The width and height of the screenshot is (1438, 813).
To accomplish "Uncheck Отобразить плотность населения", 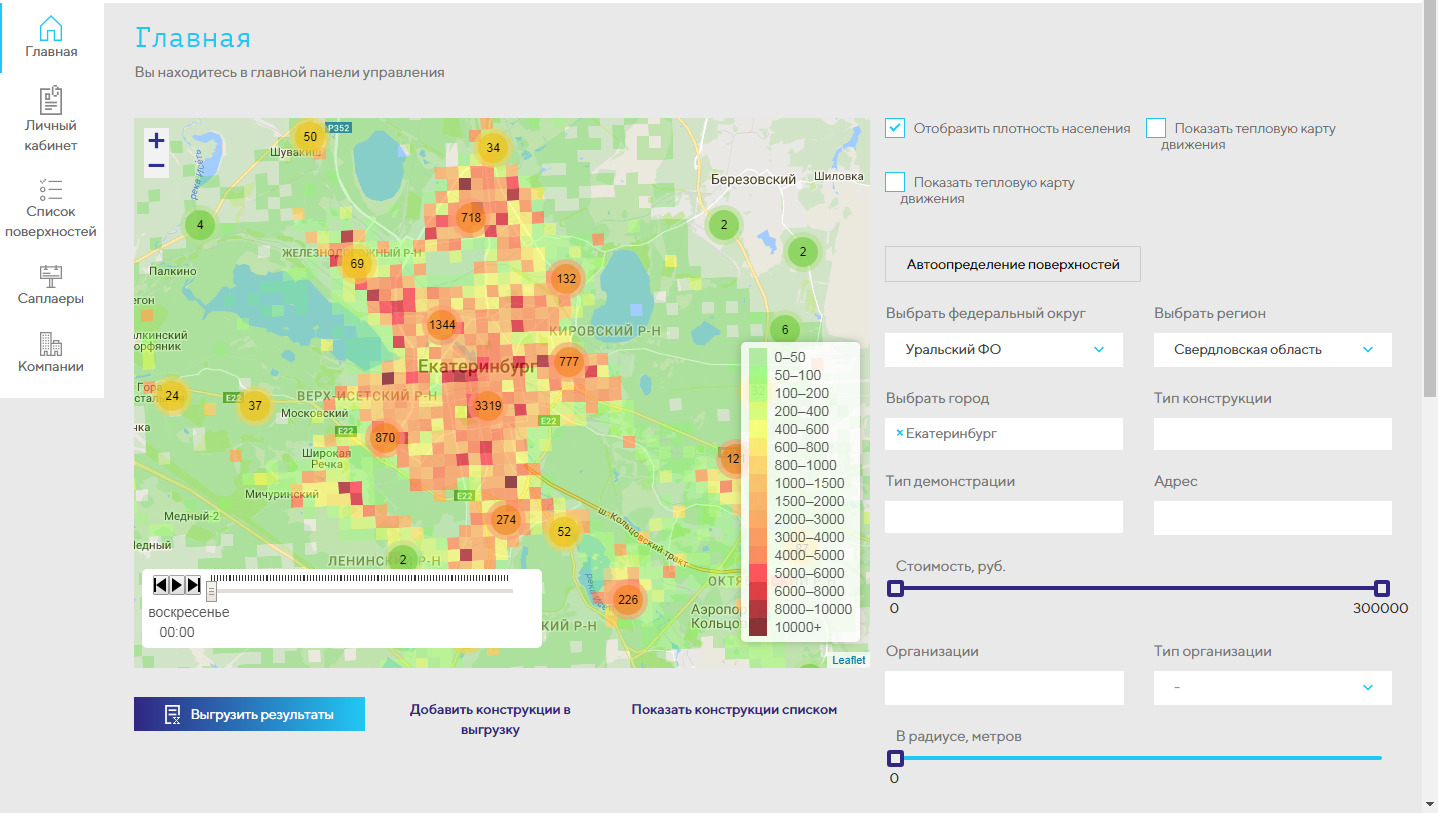I will pyautogui.click(x=895, y=128).
